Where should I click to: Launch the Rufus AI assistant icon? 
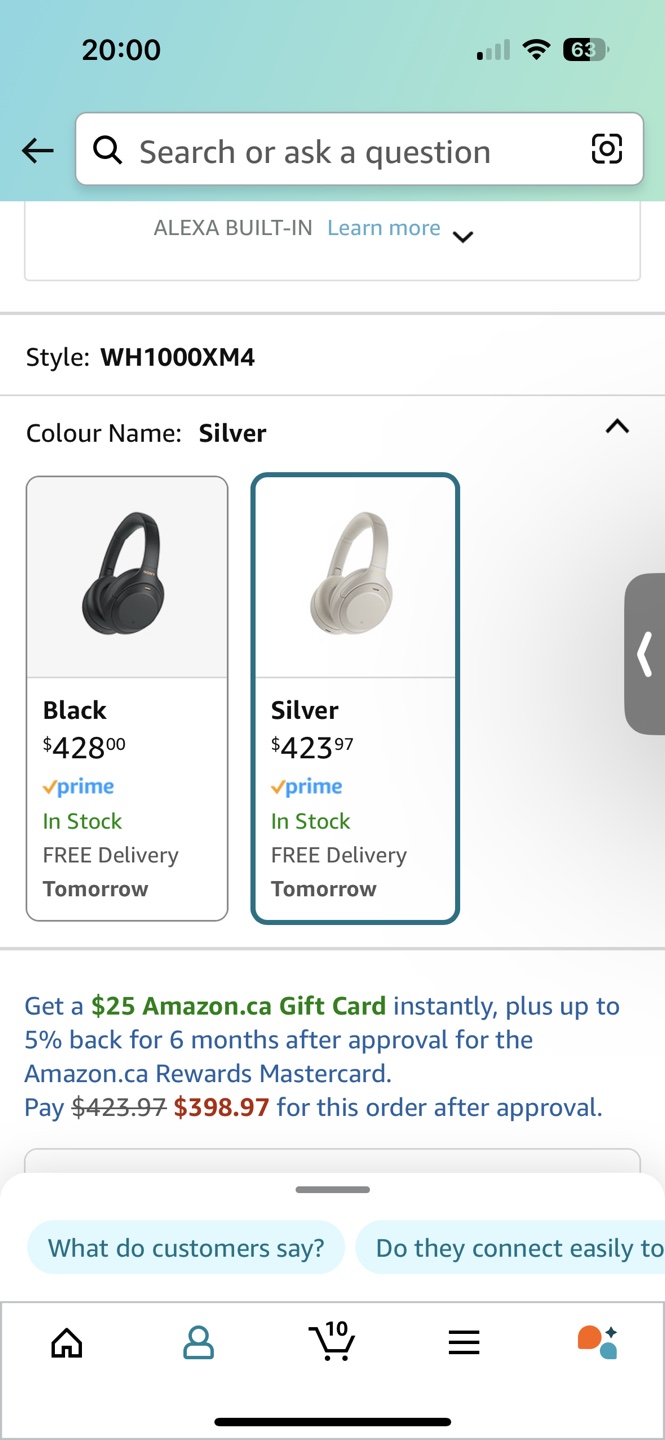pos(597,1341)
